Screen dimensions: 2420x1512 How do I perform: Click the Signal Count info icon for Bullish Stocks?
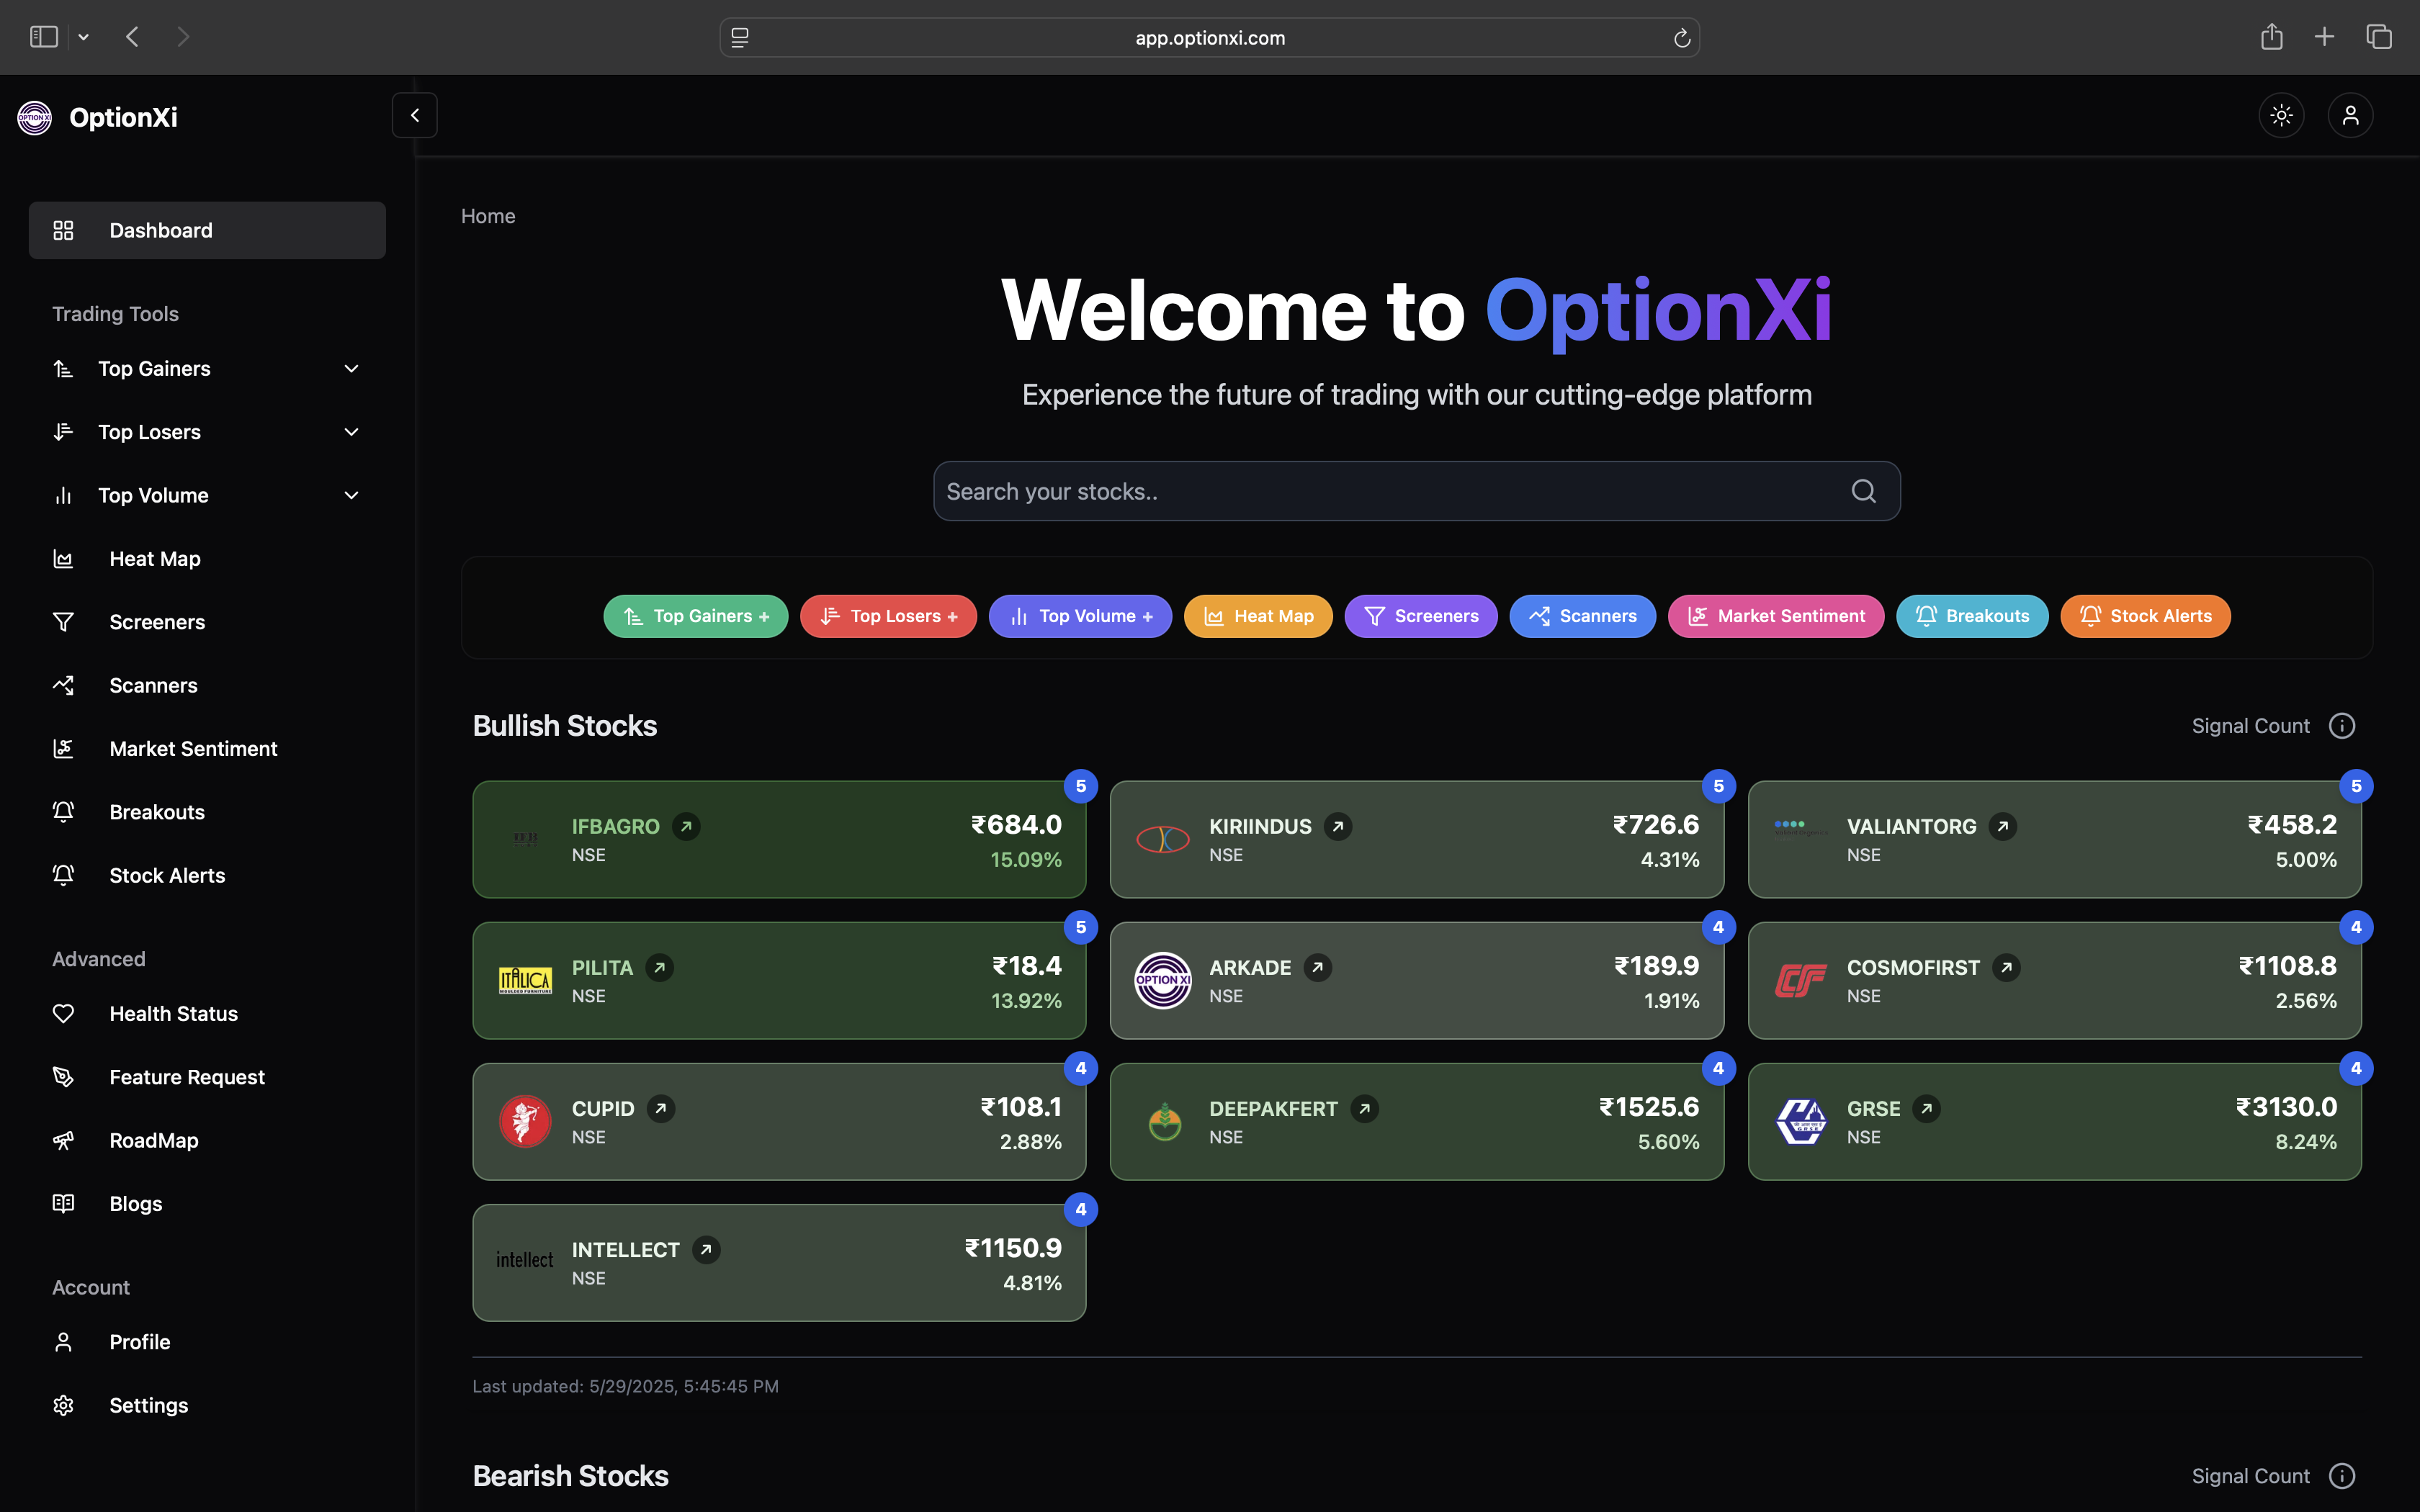(2342, 726)
